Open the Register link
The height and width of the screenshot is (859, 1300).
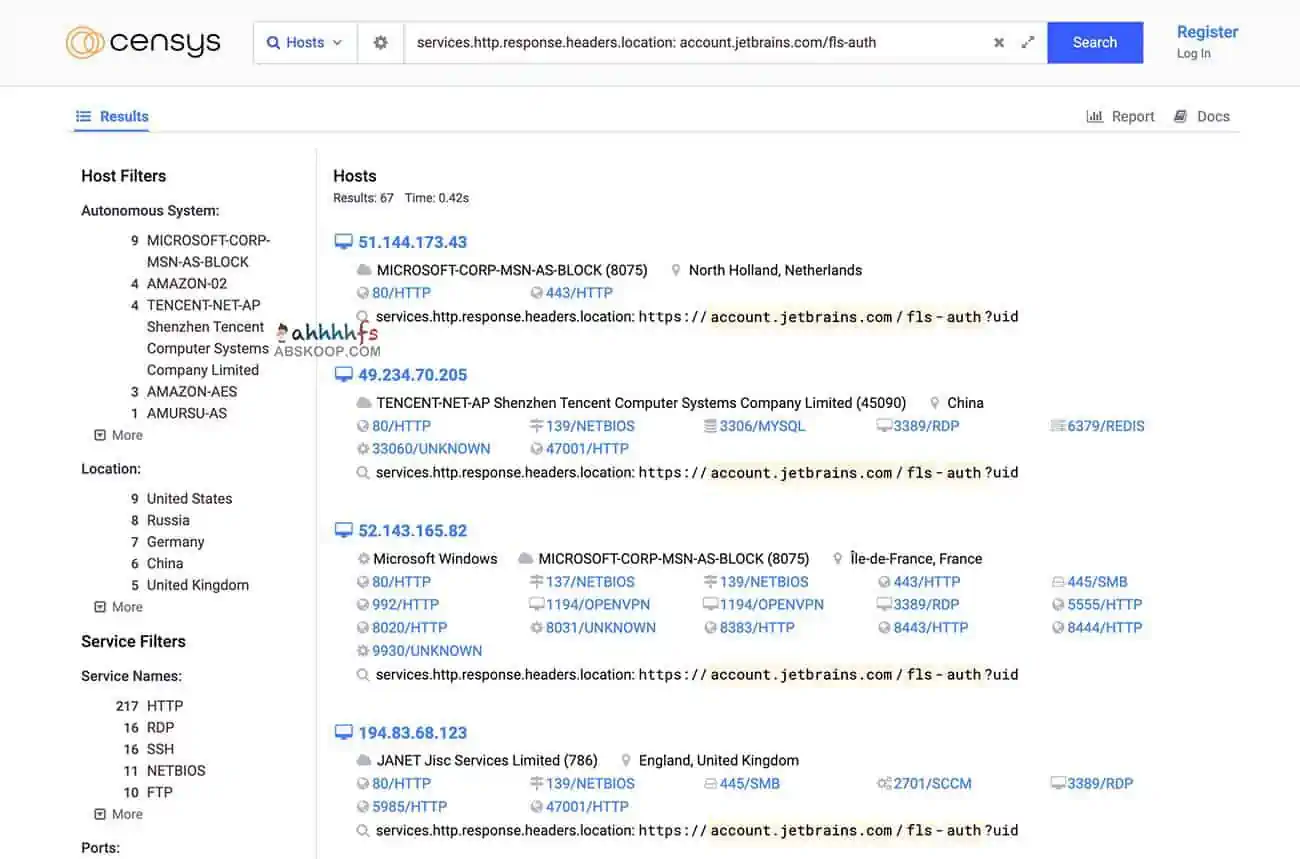click(1207, 32)
